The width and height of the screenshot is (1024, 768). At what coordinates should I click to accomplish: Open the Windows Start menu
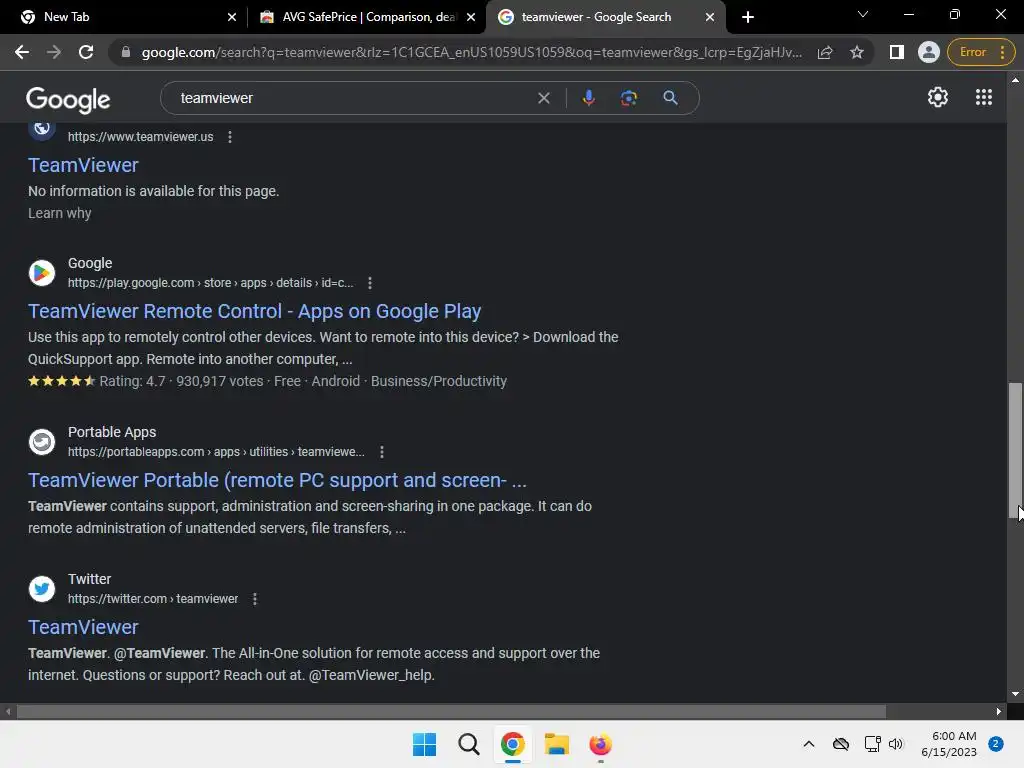424,744
